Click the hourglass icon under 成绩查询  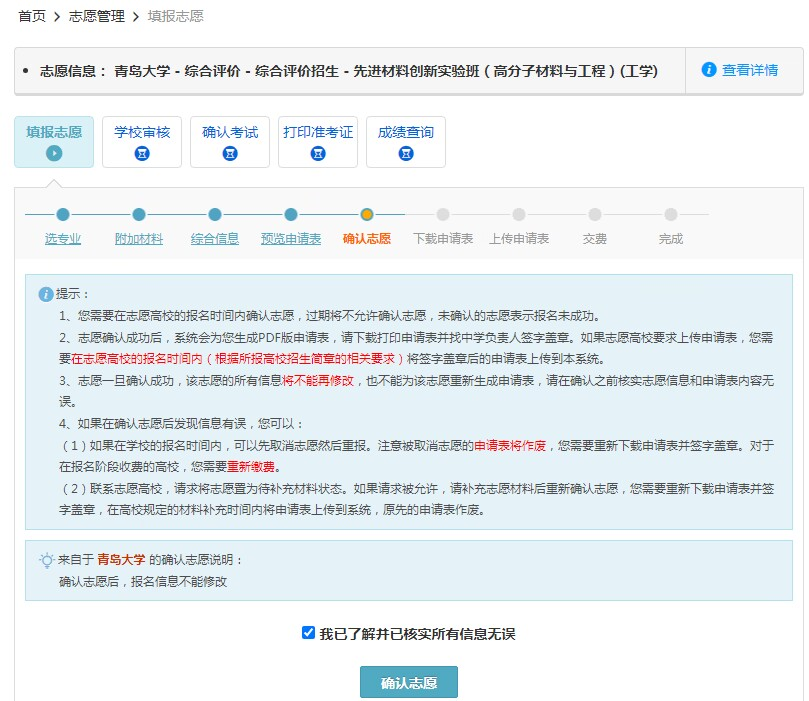coord(406,153)
